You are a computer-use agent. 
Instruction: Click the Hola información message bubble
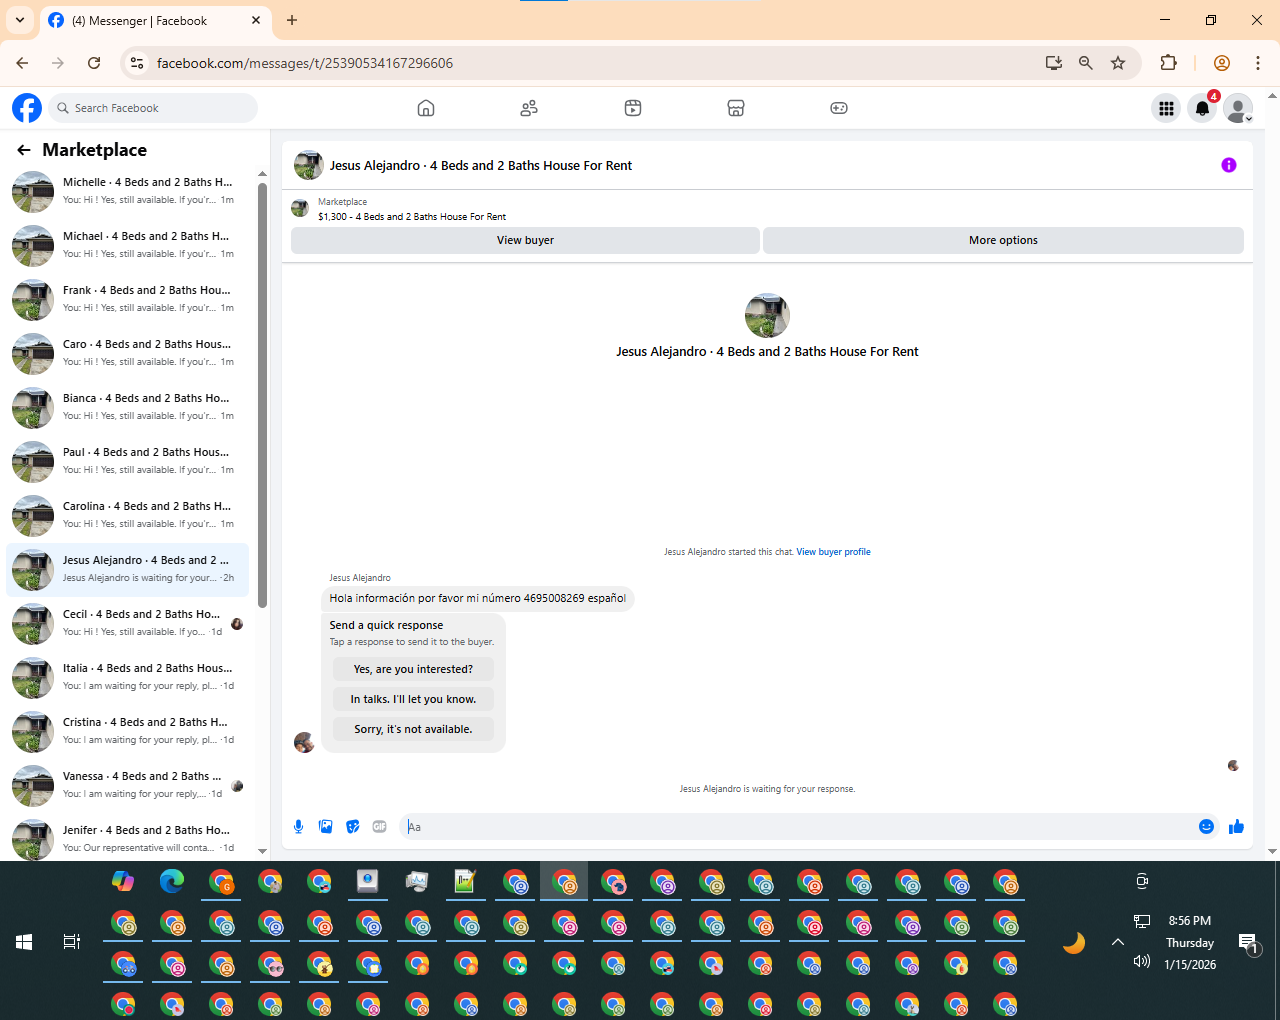[477, 598]
